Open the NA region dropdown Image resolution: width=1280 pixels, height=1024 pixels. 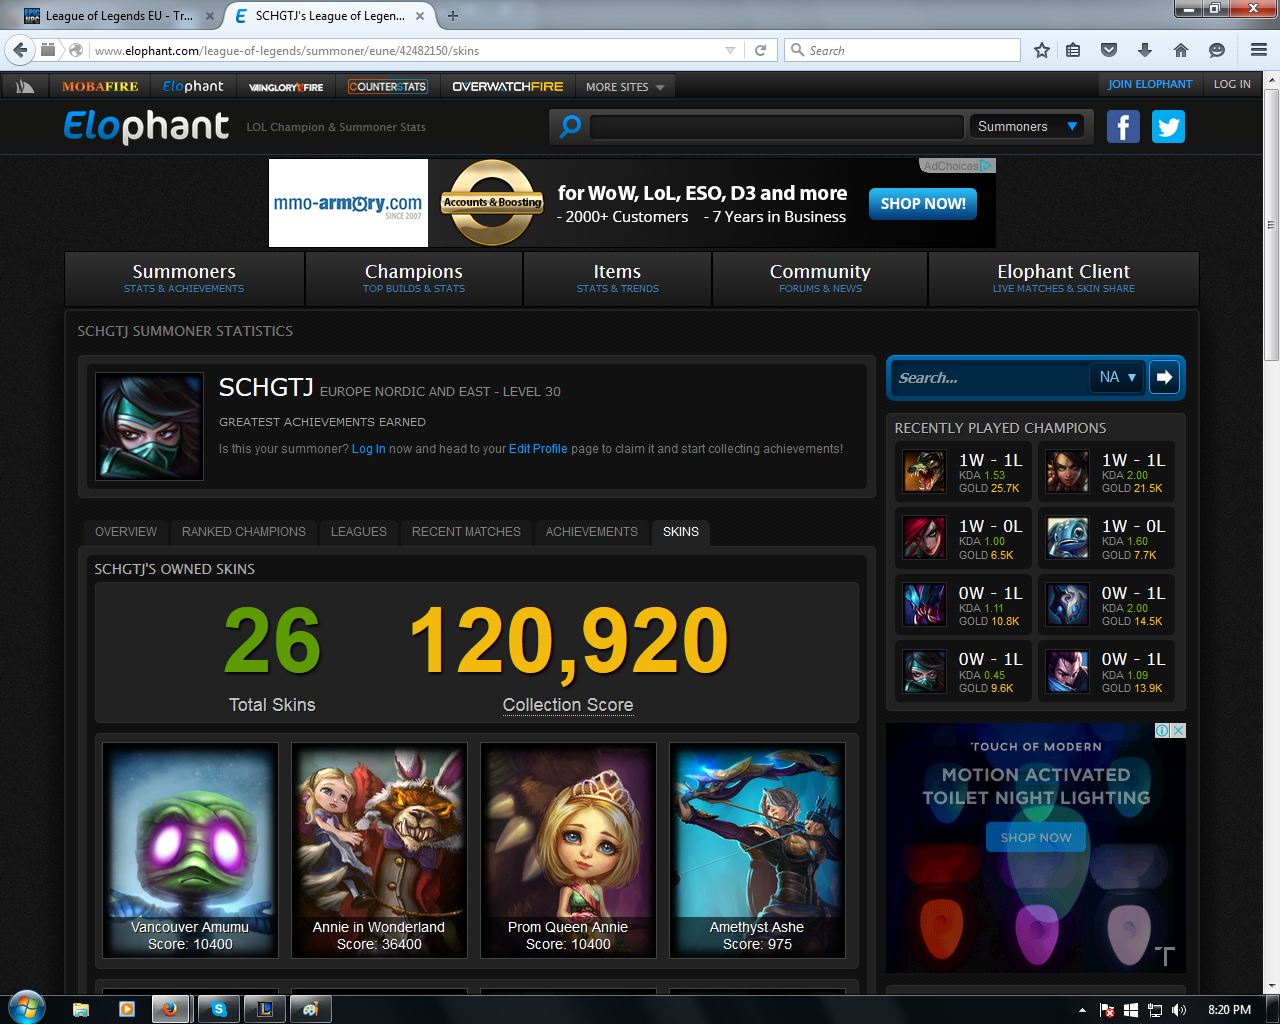(1117, 377)
